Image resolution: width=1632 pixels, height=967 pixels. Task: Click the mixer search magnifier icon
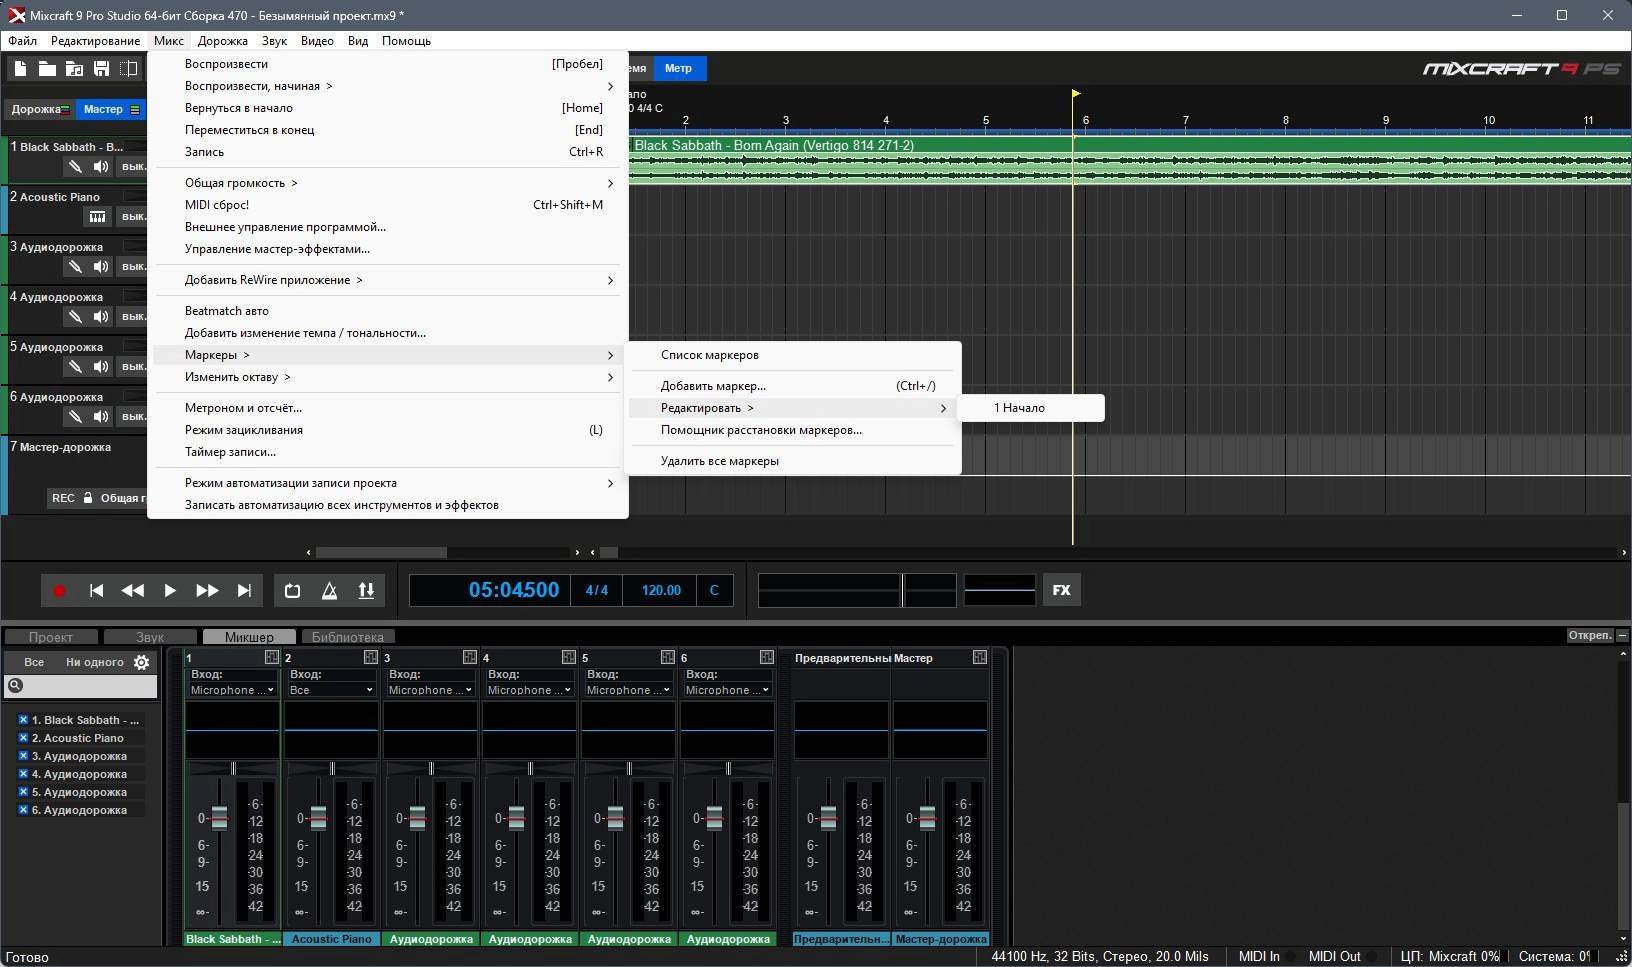tap(15, 685)
